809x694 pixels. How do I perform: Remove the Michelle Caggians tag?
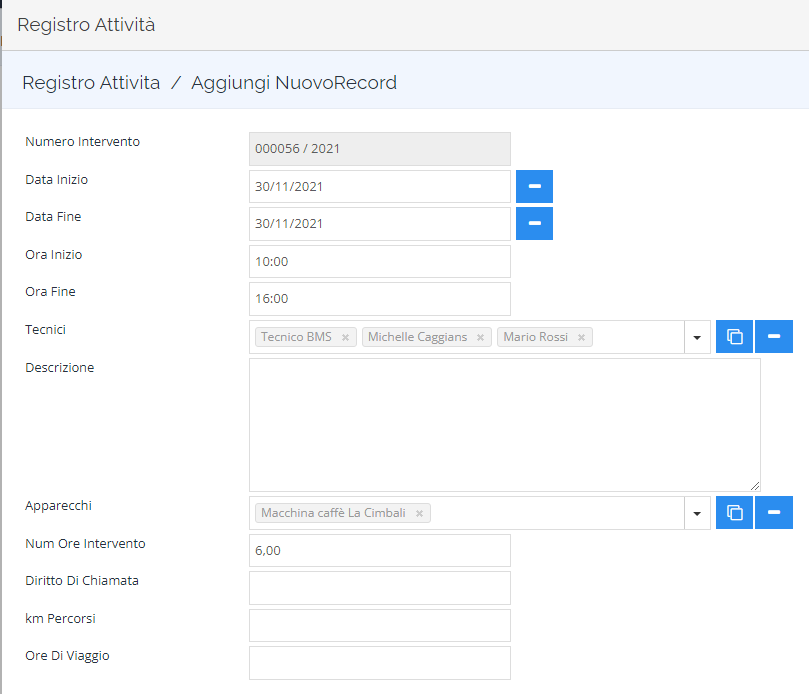tap(480, 337)
